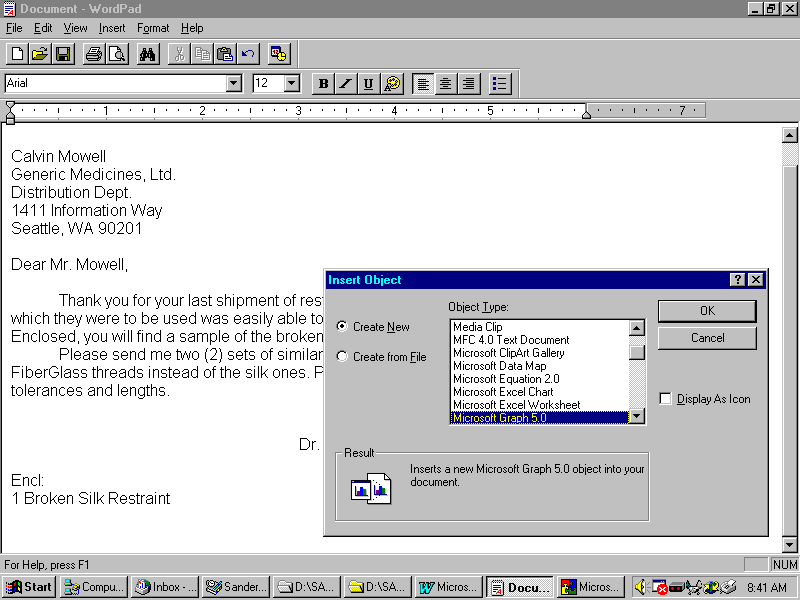Open the Insert menu
The image size is (800, 600).
click(112, 28)
